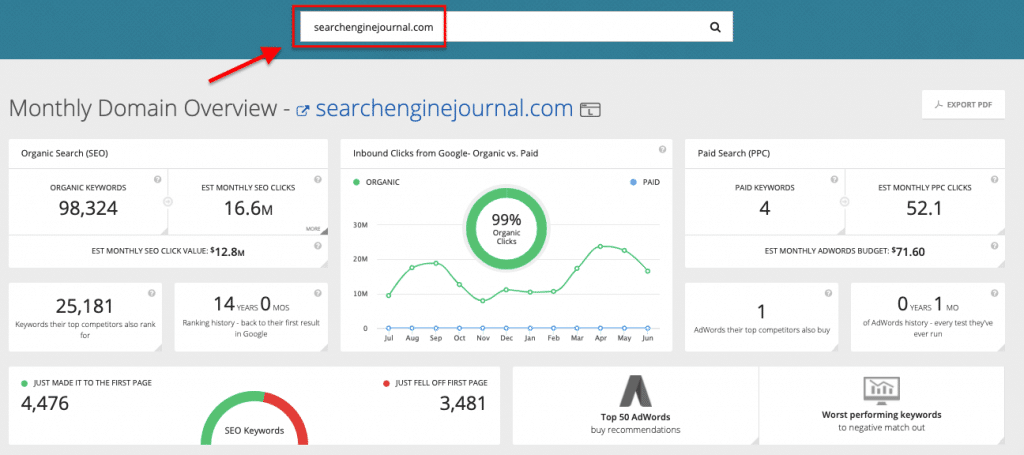
Task: Click the Worst performing keywords monitor icon
Action: pos(881,390)
